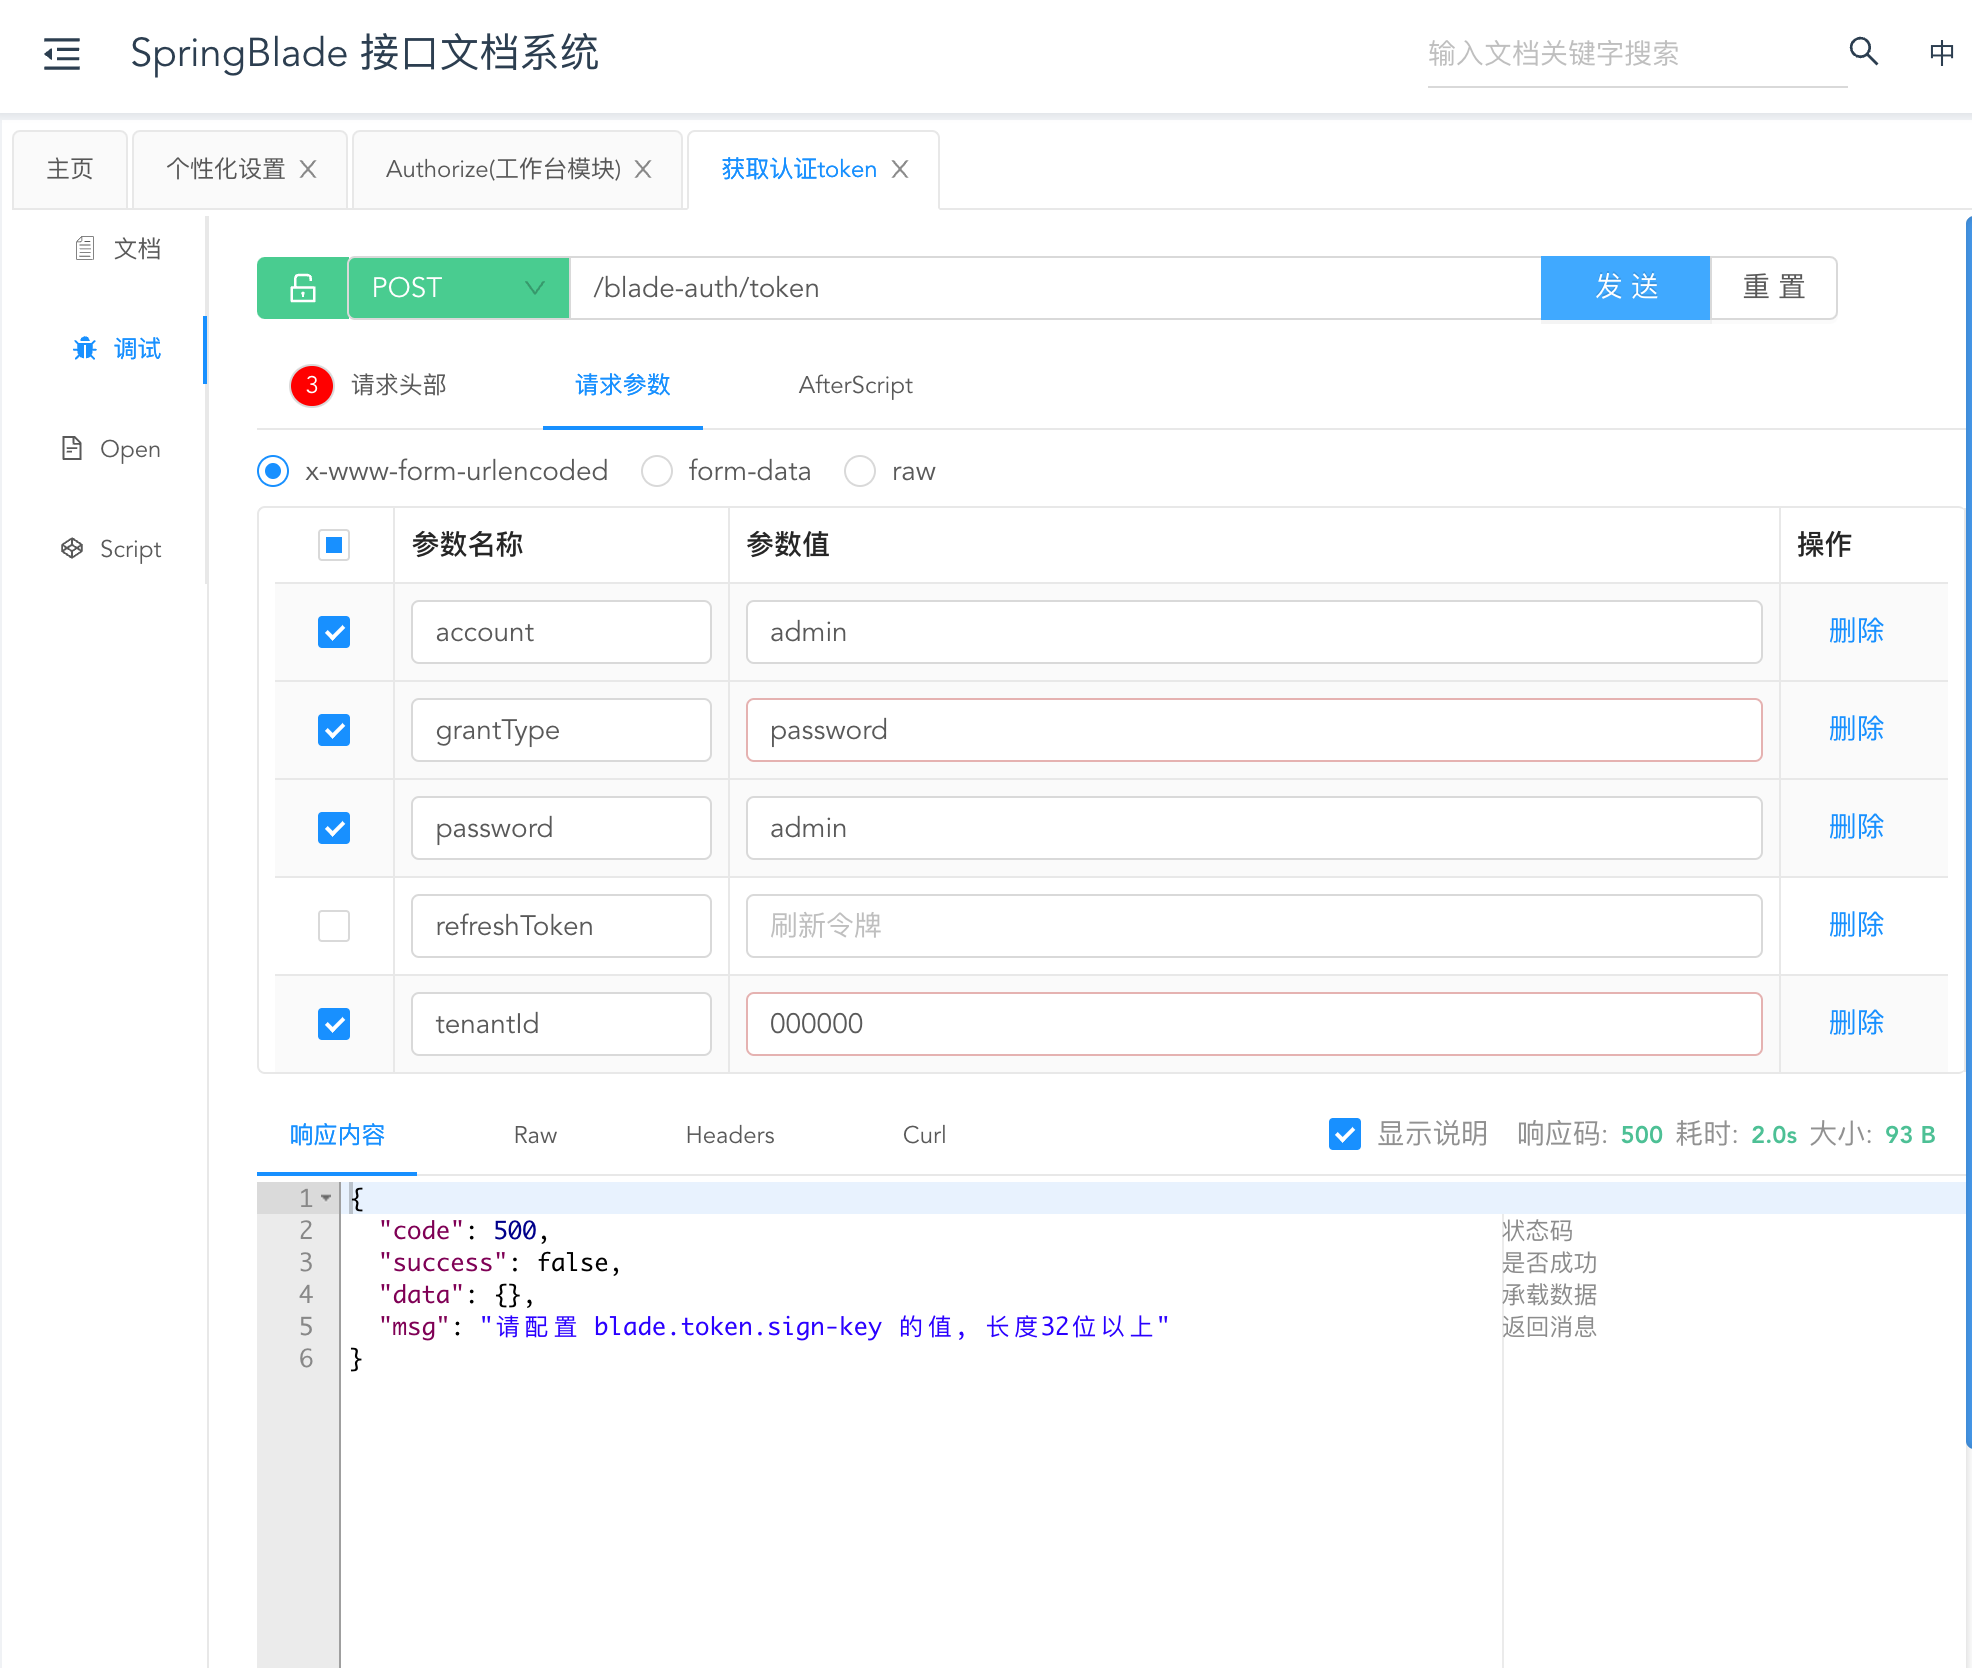Switch language with the 中 icon

tap(1941, 52)
